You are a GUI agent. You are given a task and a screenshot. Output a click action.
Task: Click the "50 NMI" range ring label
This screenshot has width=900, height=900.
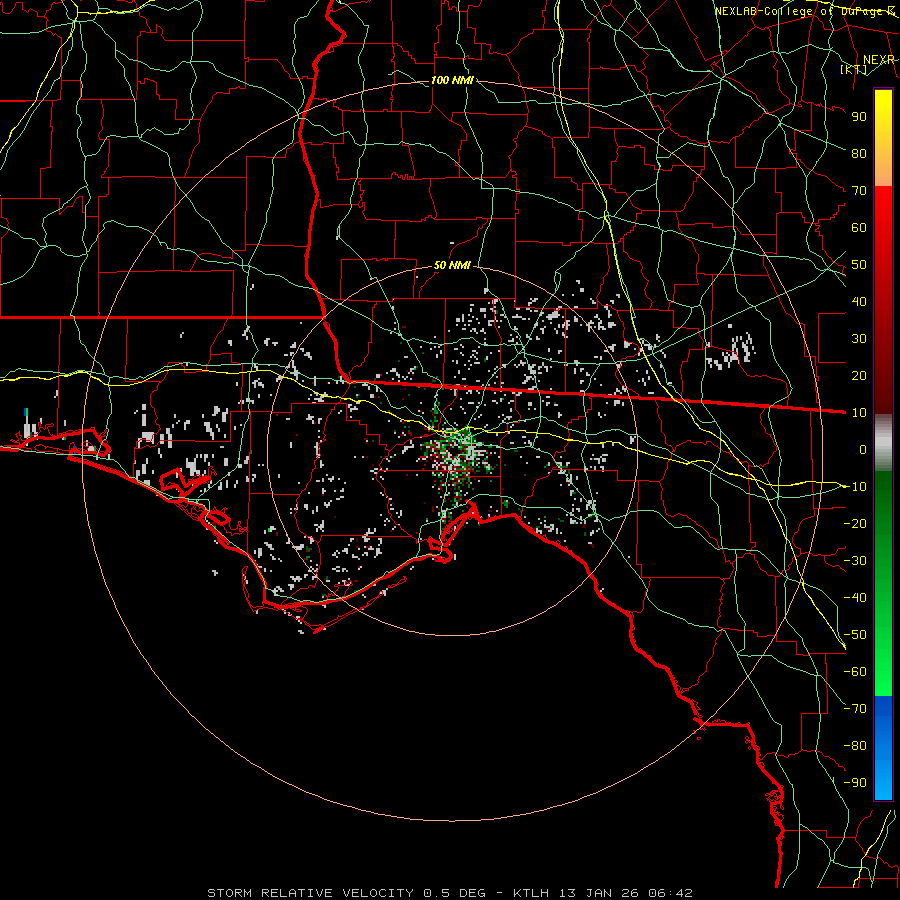click(452, 265)
